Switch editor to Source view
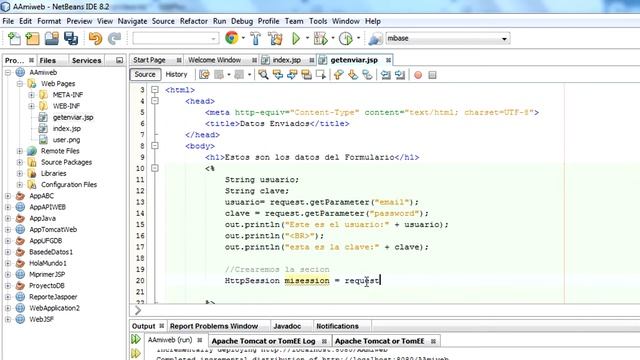 (x=145, y=74)
